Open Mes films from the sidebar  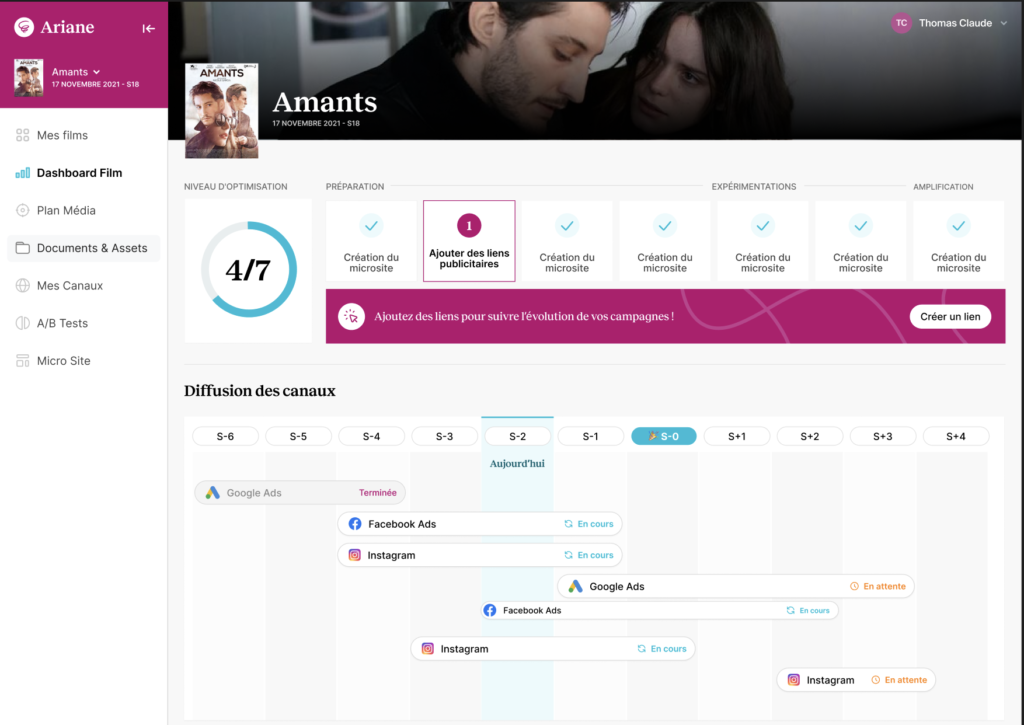(x=62, y=135)
